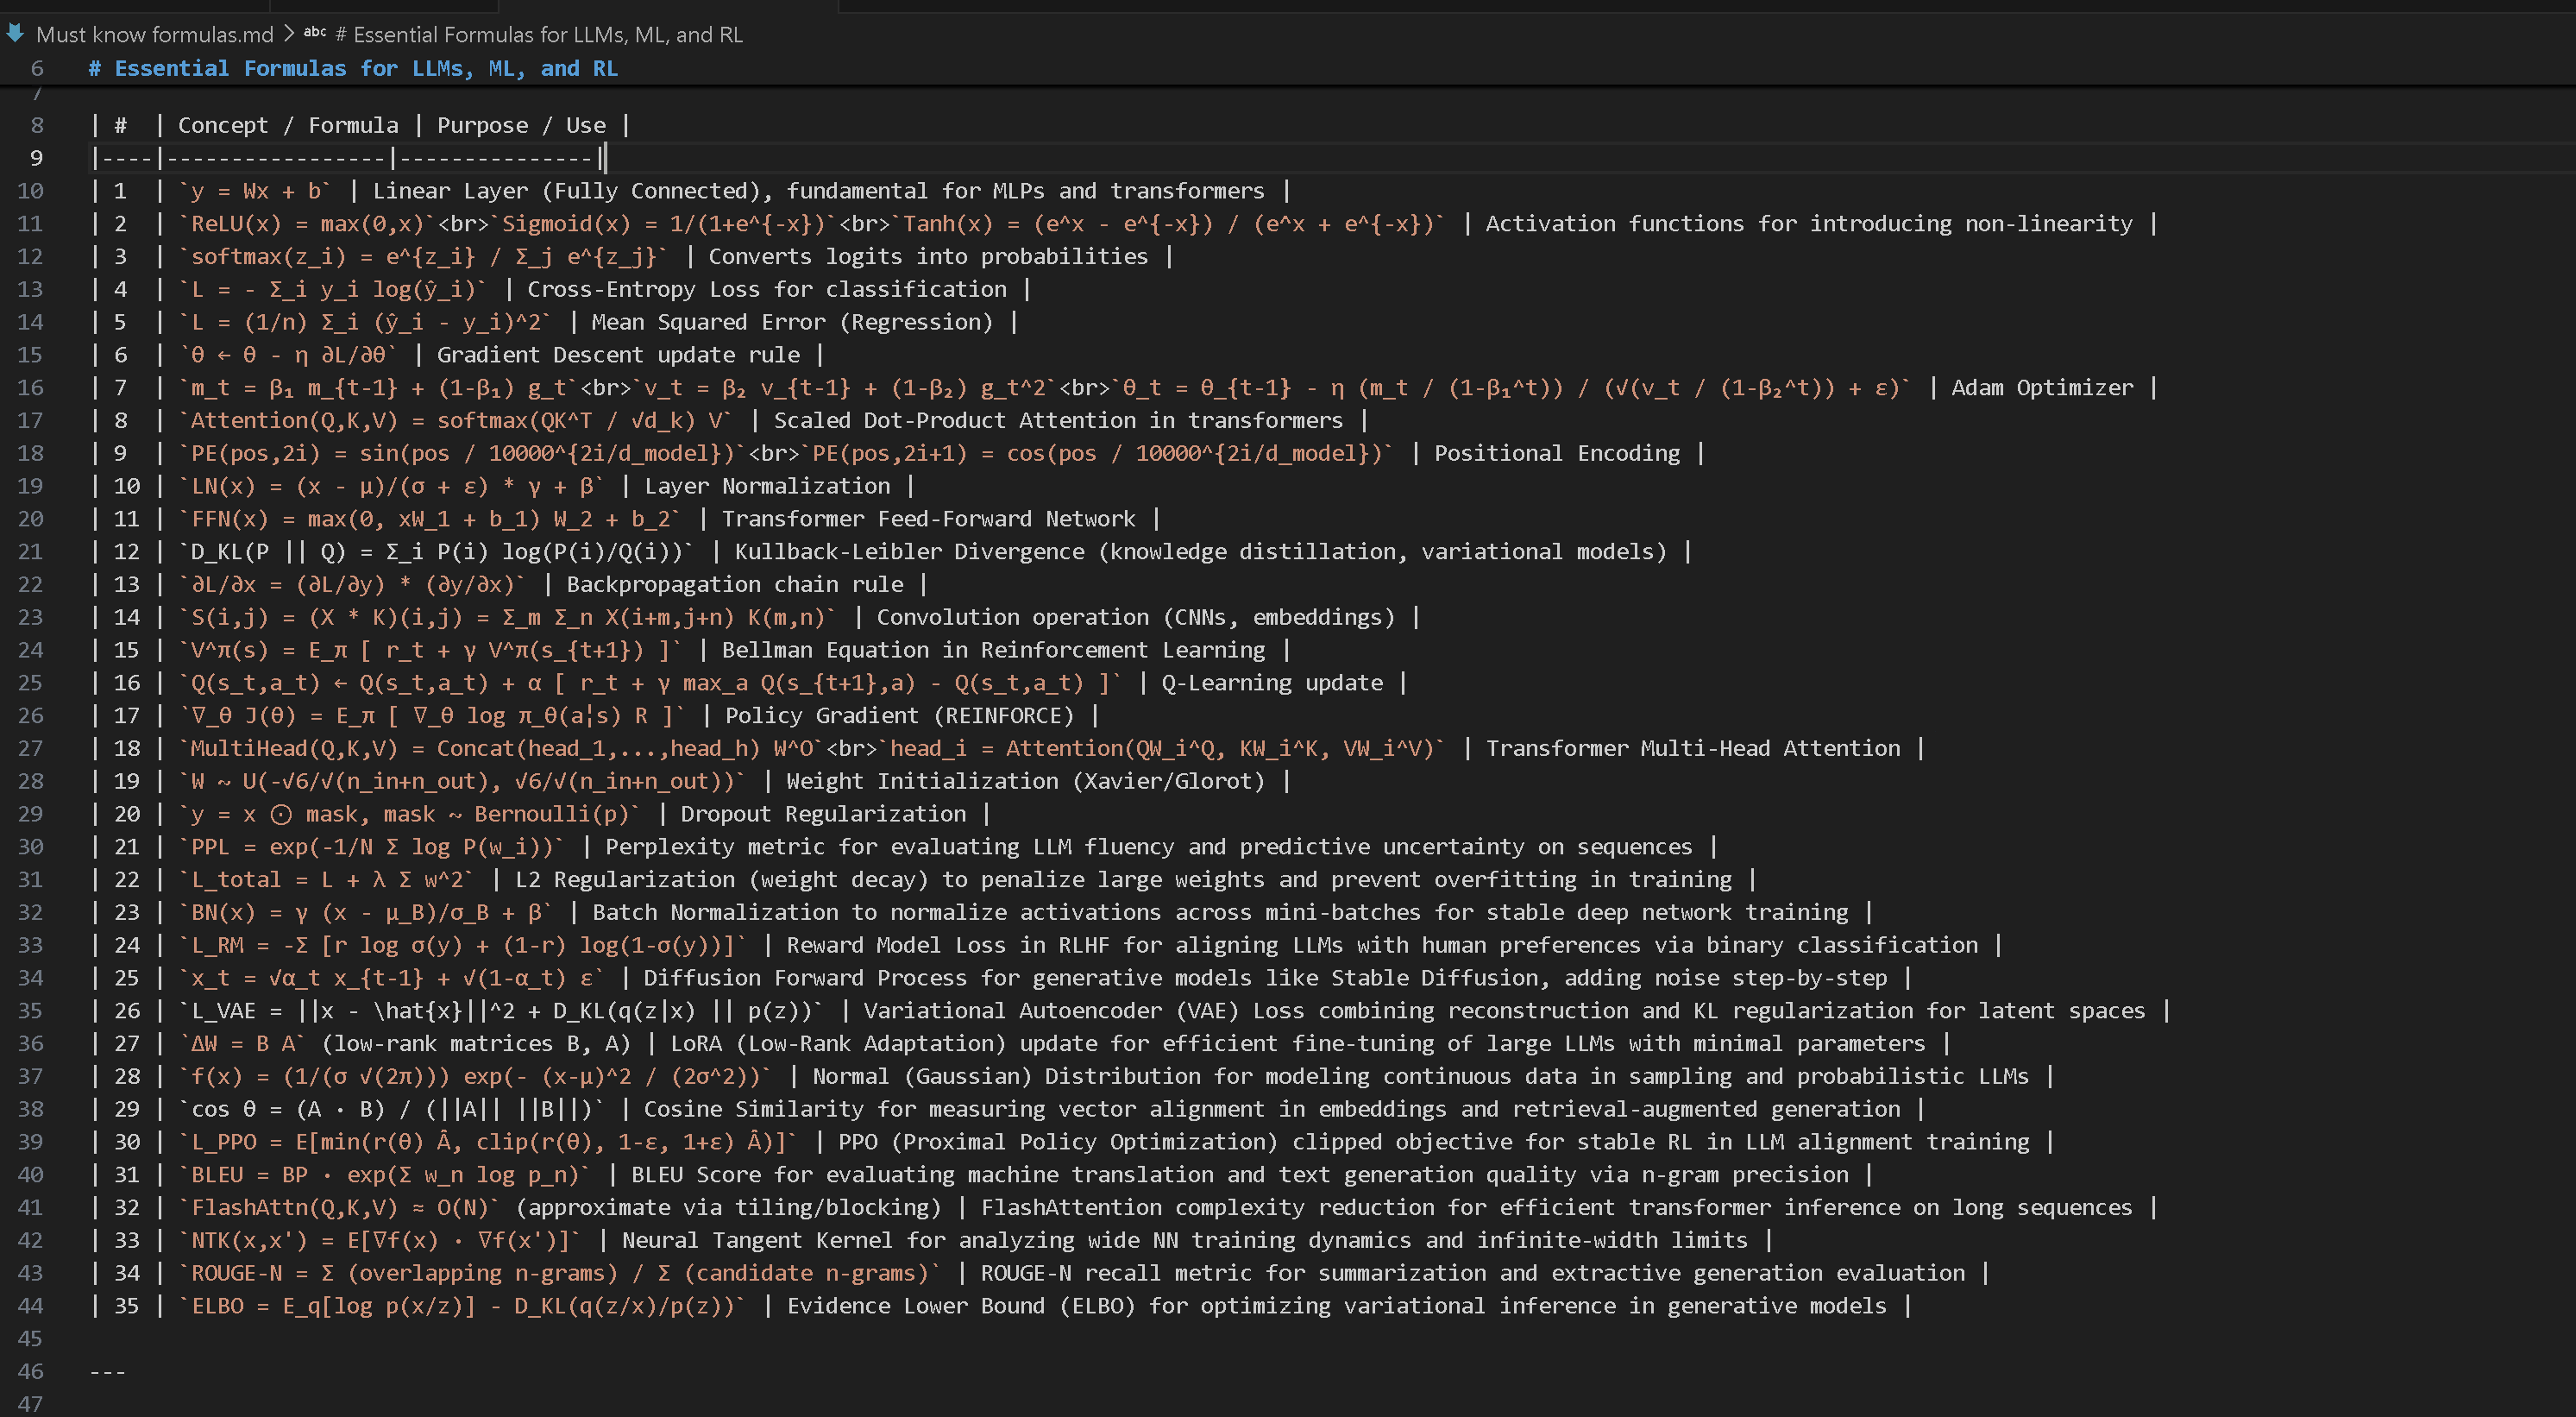Click line number 47 in the gutter
Image resolution: width=2576 pixels, height=1417 pixels.
click(x=30, y=1404)
